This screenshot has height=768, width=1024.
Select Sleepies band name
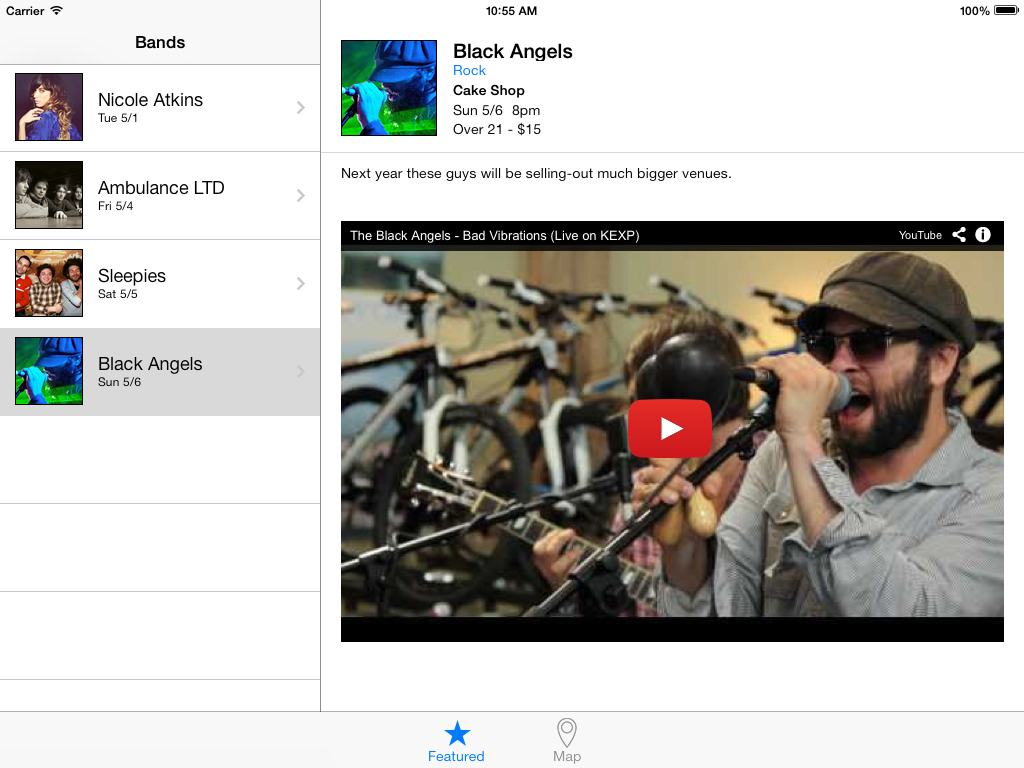coord(132,276)
